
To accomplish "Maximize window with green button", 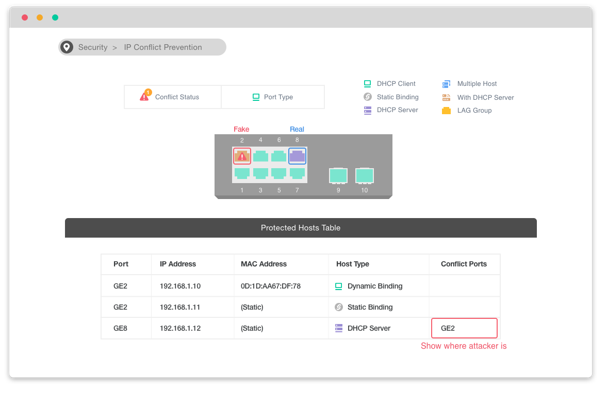I will tap(55, 17).
